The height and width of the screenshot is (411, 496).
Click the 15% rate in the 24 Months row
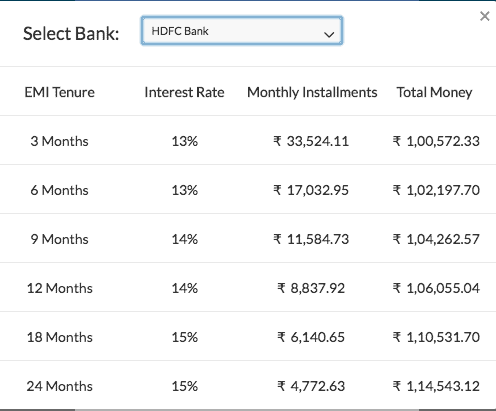point(185,386)
